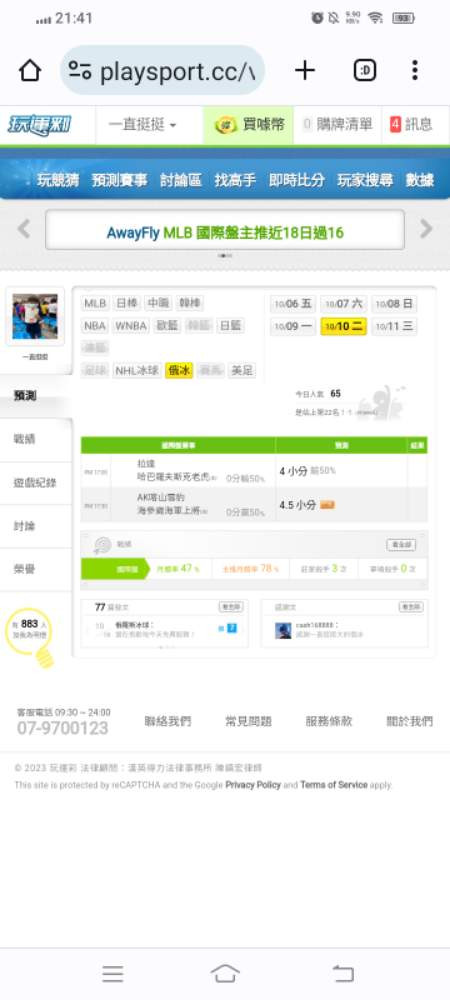The image size is (450, 1000).
Task: Select the 10/11 三 date
Action: (394, 327)
